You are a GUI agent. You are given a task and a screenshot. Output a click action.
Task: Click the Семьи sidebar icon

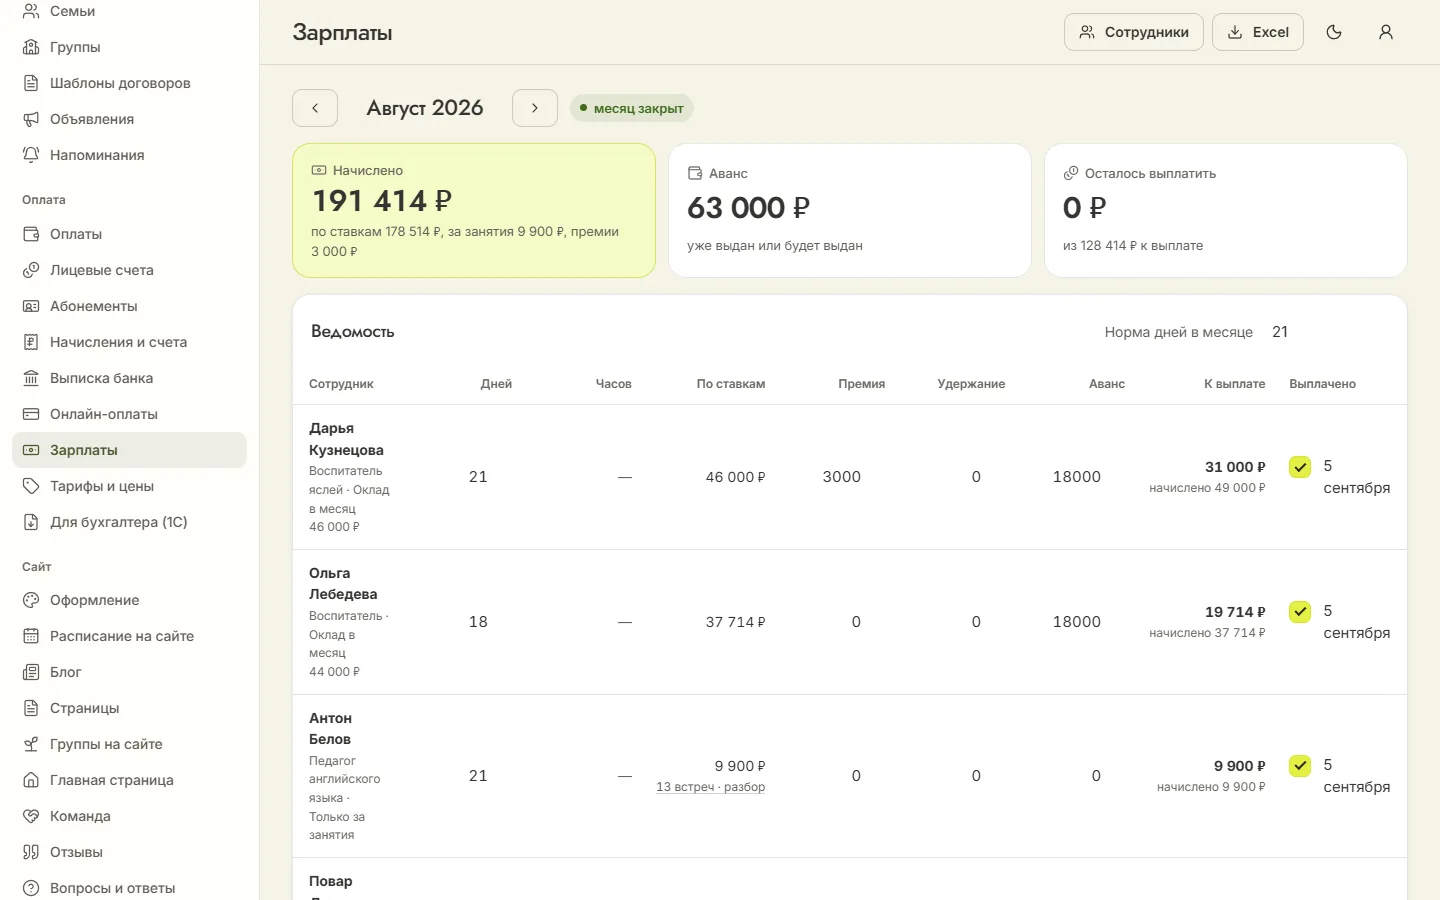point(31,11)
